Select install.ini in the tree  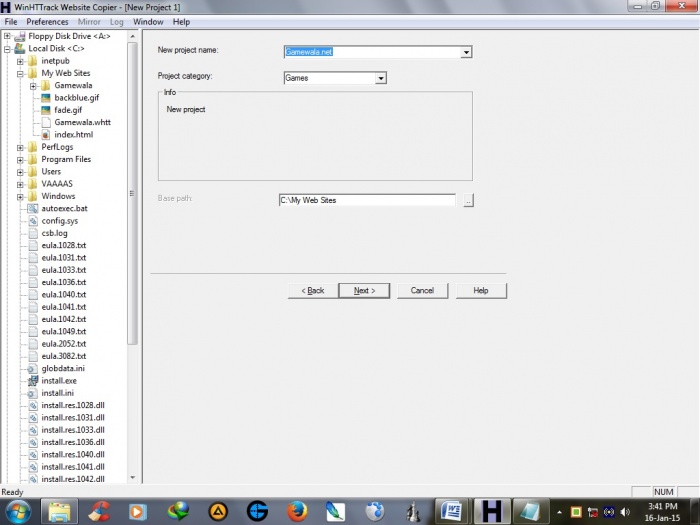58,393
